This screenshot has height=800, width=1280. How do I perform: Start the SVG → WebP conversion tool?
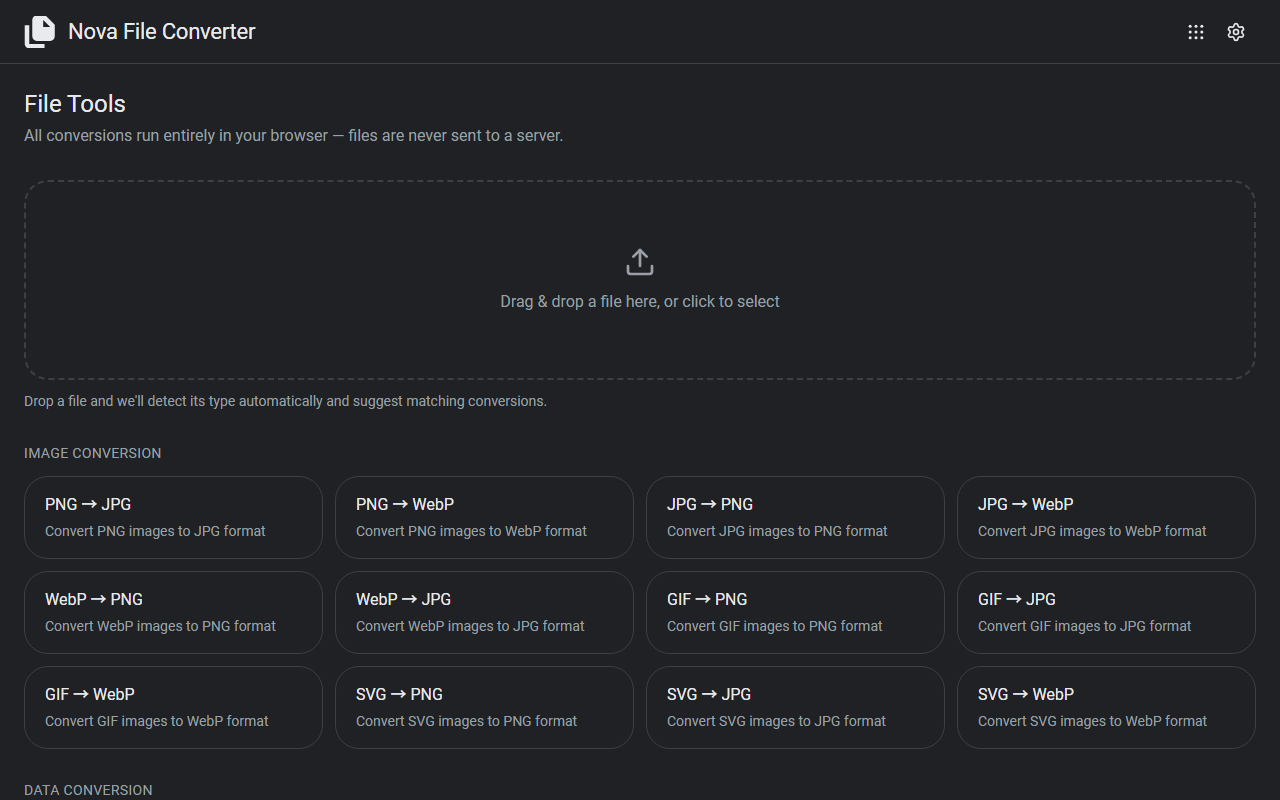coord(1106,707)
